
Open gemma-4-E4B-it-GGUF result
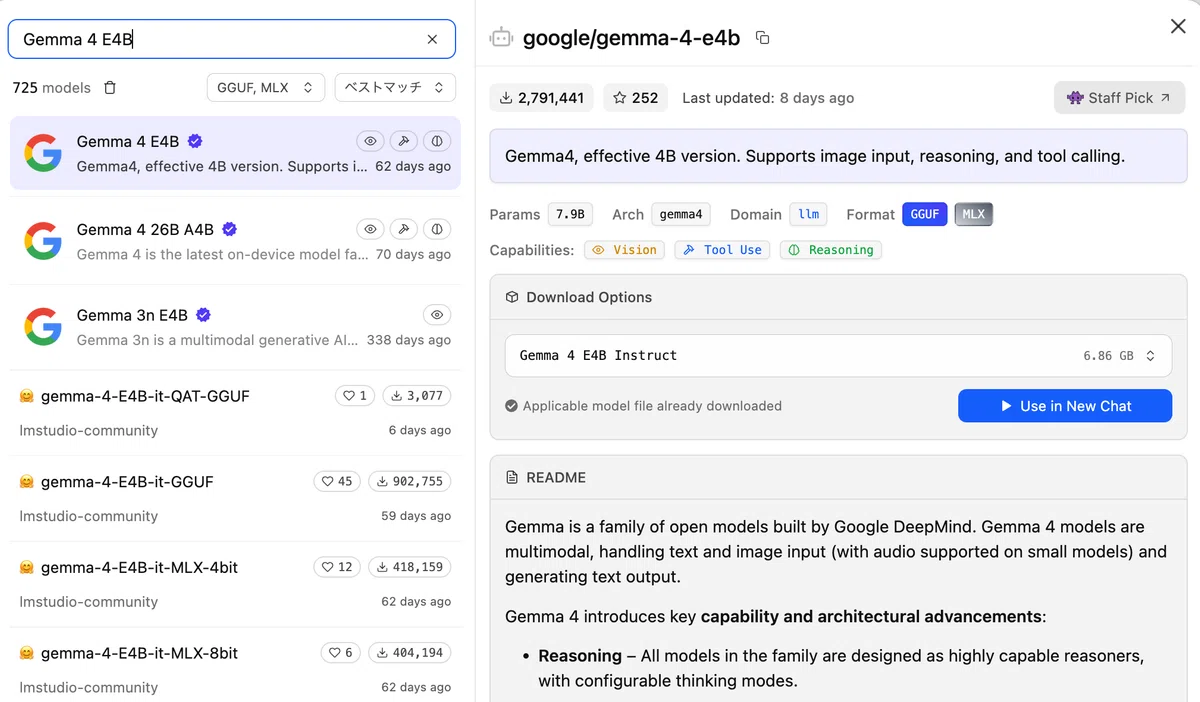(x=235, y=498)
